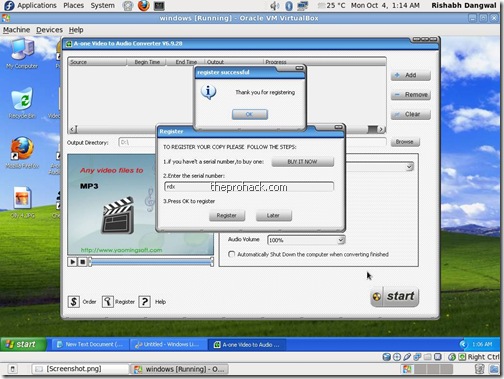Click the Browse button
This screenshot has height=379, width=504.
[x=405, y=142]
